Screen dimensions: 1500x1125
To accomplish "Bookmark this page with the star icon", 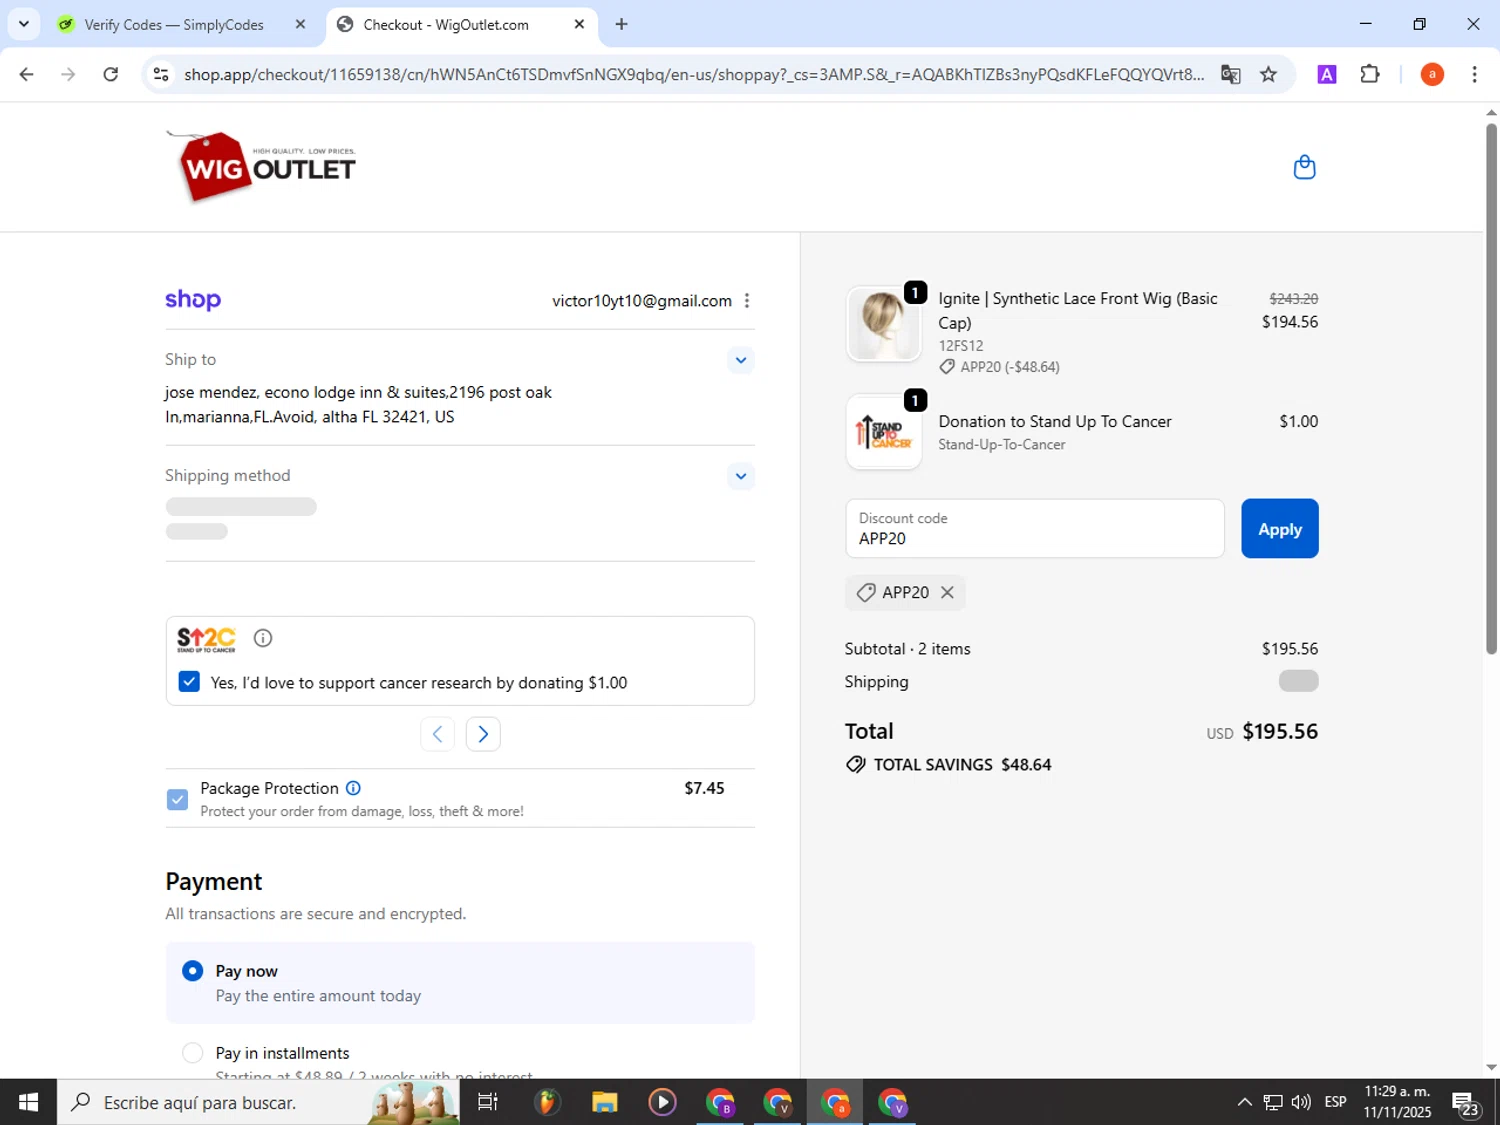I will (x=1268, y=74).
